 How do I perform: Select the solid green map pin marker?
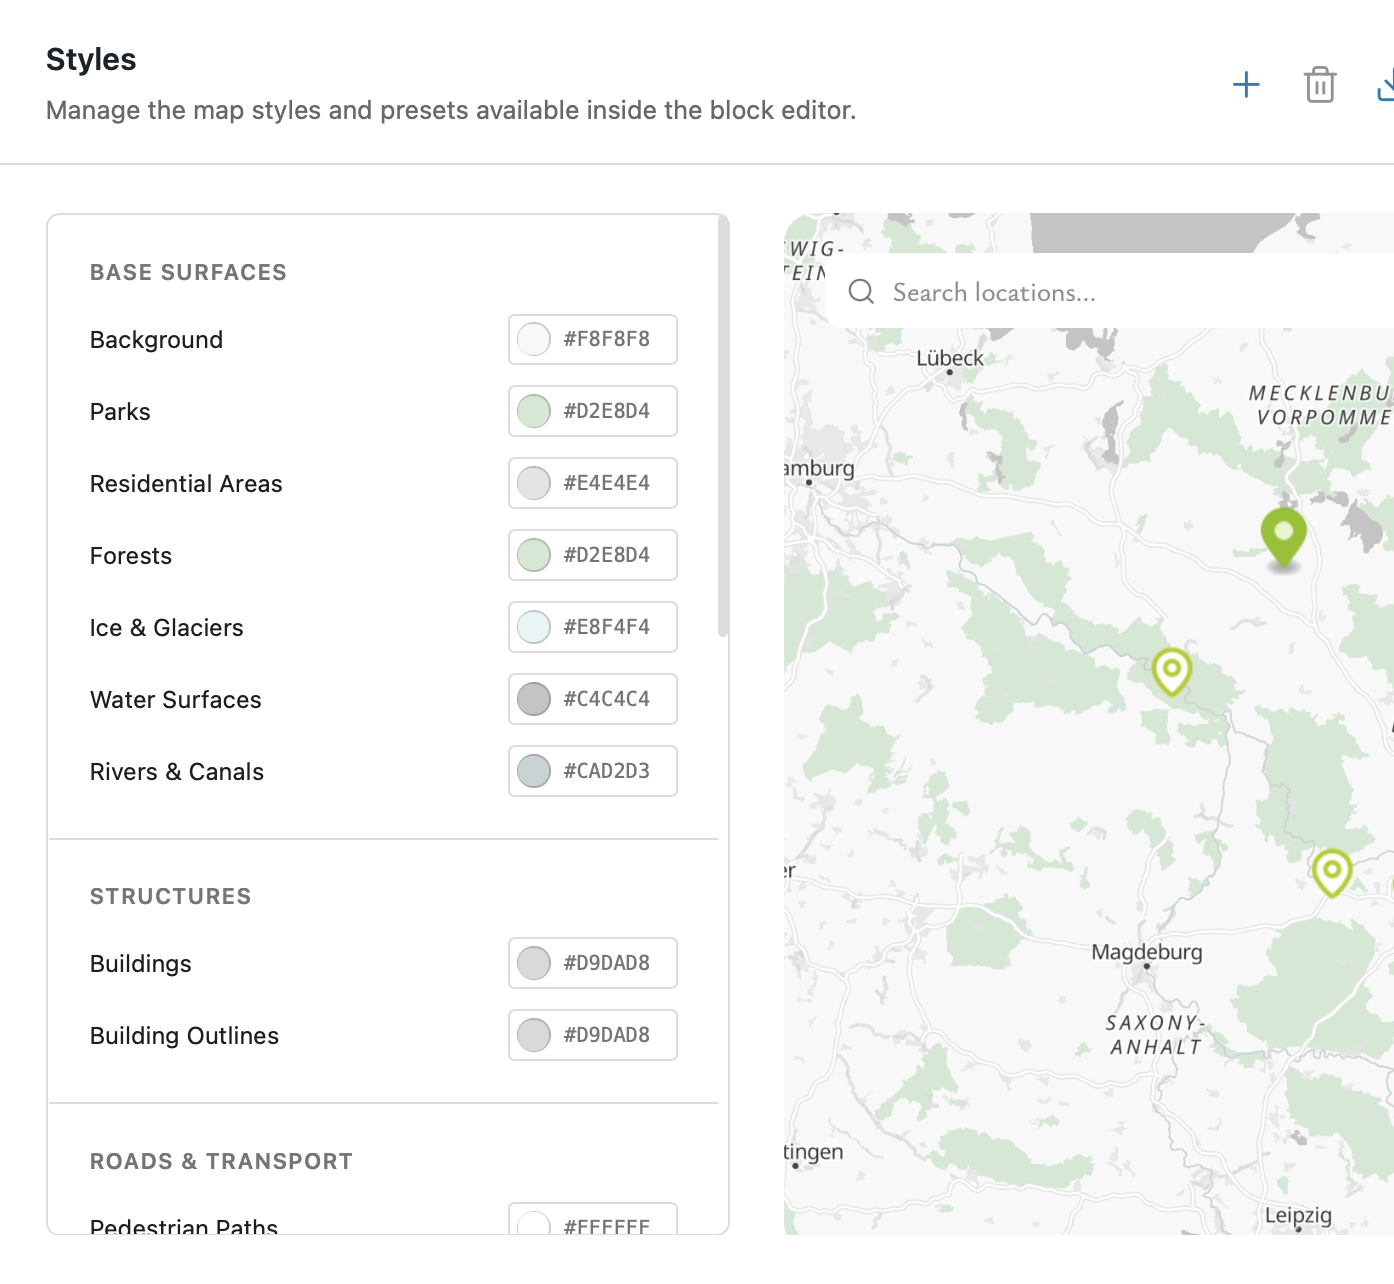(x=1284, y=535)
